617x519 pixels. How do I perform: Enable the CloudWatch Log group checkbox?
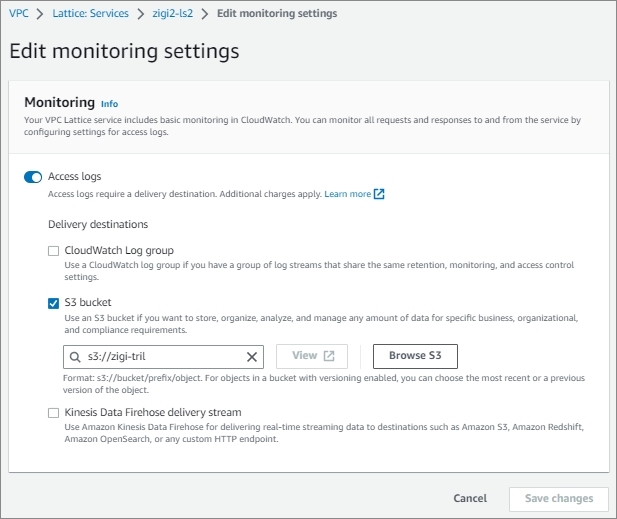[x=54, y=251]
